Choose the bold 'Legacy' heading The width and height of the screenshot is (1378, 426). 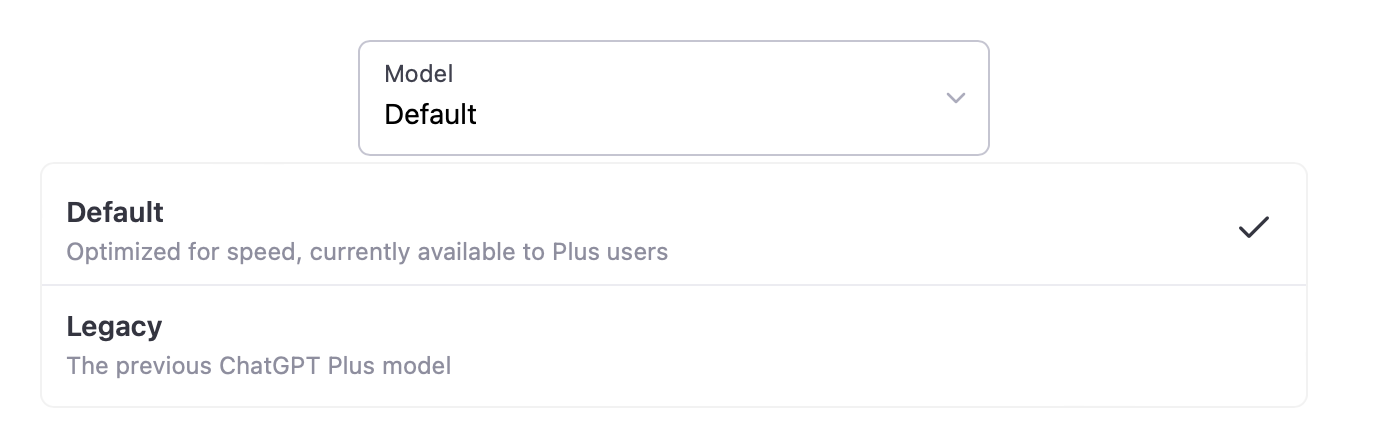[114, 327]
